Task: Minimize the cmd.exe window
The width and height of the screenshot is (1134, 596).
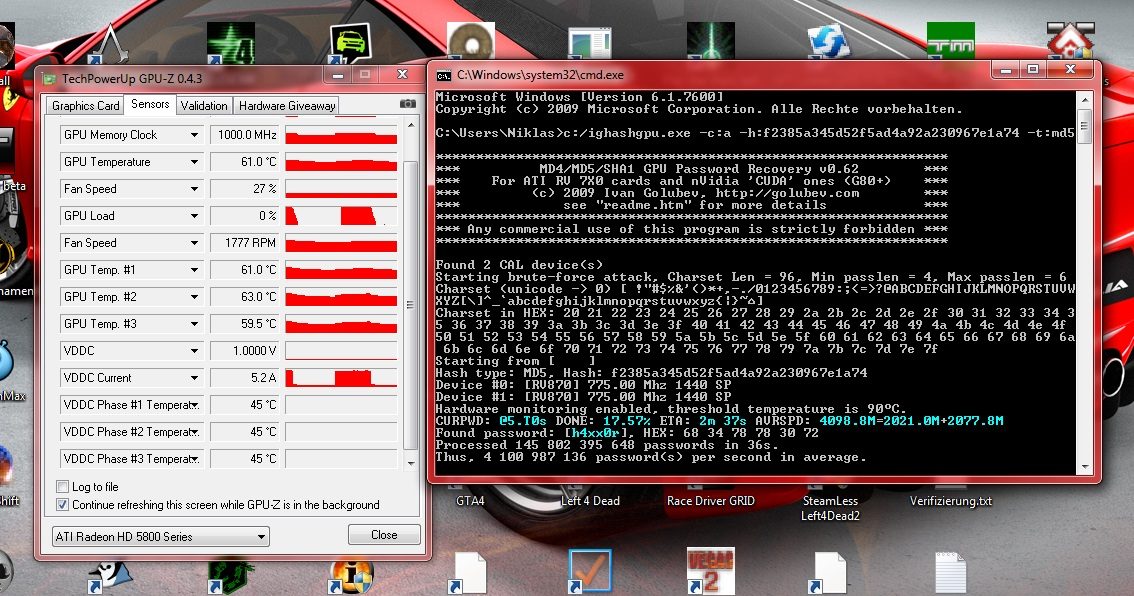Action: pos(1005,70)
